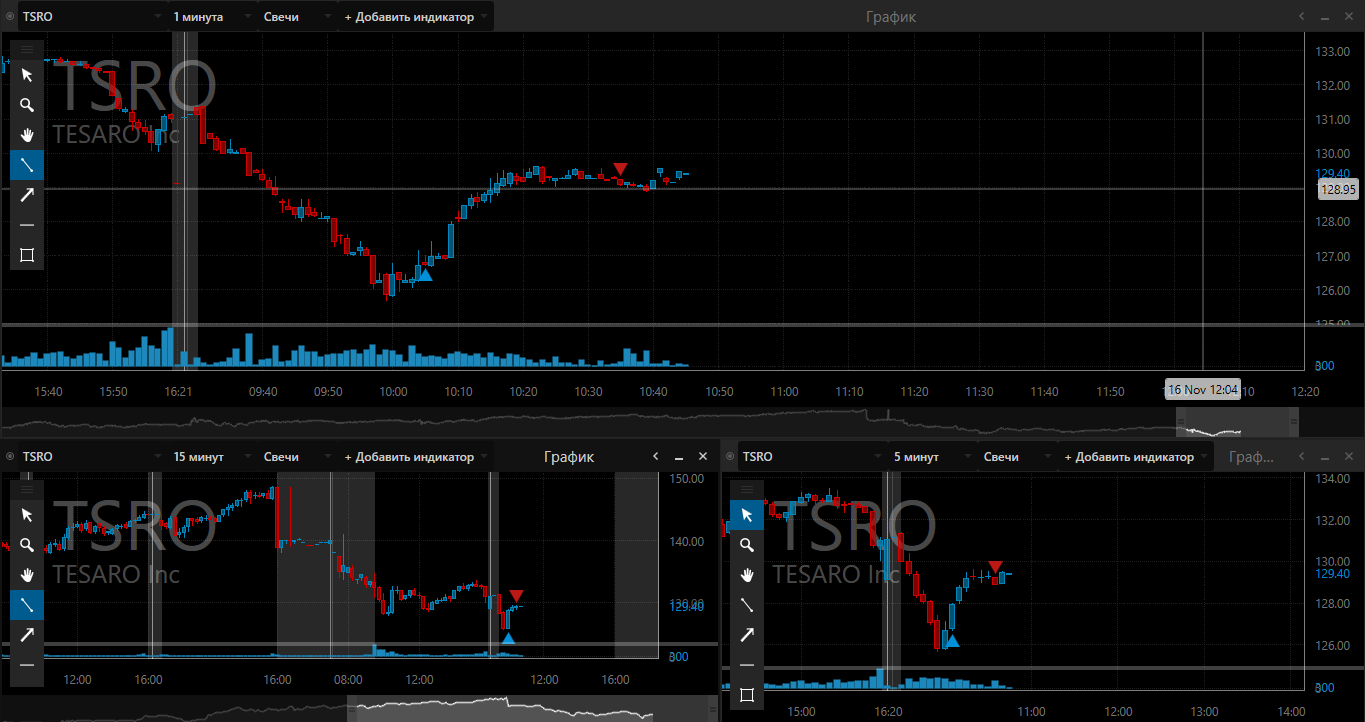The width and height of the screenshot is (1365, 722).
Task: Click the График title of the 15 минут chart
Action: (x=569, y=457)
